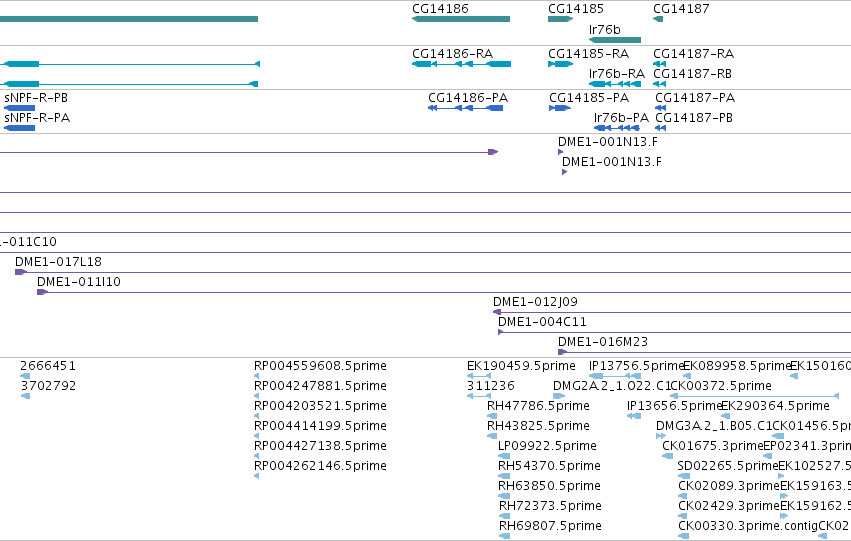The height and width of the screenshot is (541, 851).
Task: Click the CG14186-PA coding feature
Action: 466,108
